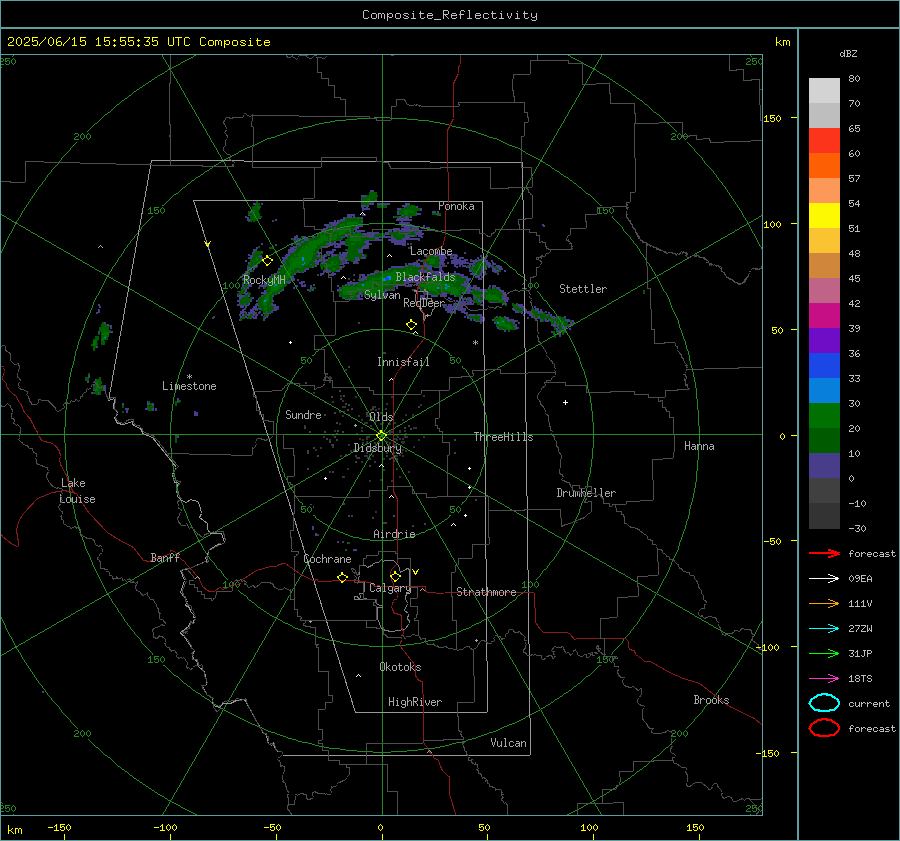Click the green 31JP arrow icon

point(824,653)
